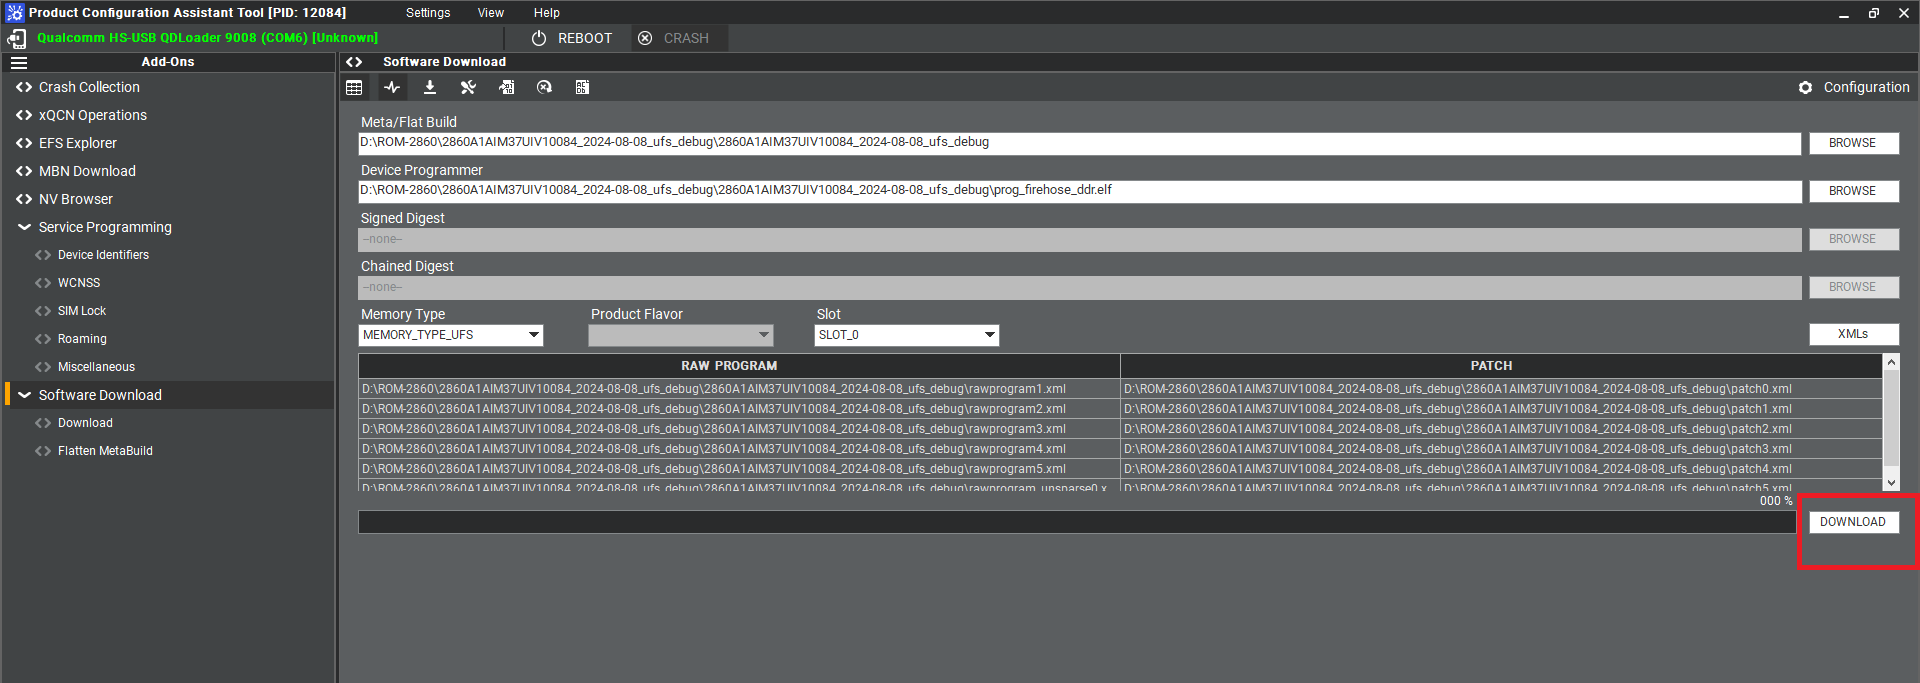Click the table grid view icon
This screenshot has width=1920, height=683.
pyautogui.click(x=354, y=88)
